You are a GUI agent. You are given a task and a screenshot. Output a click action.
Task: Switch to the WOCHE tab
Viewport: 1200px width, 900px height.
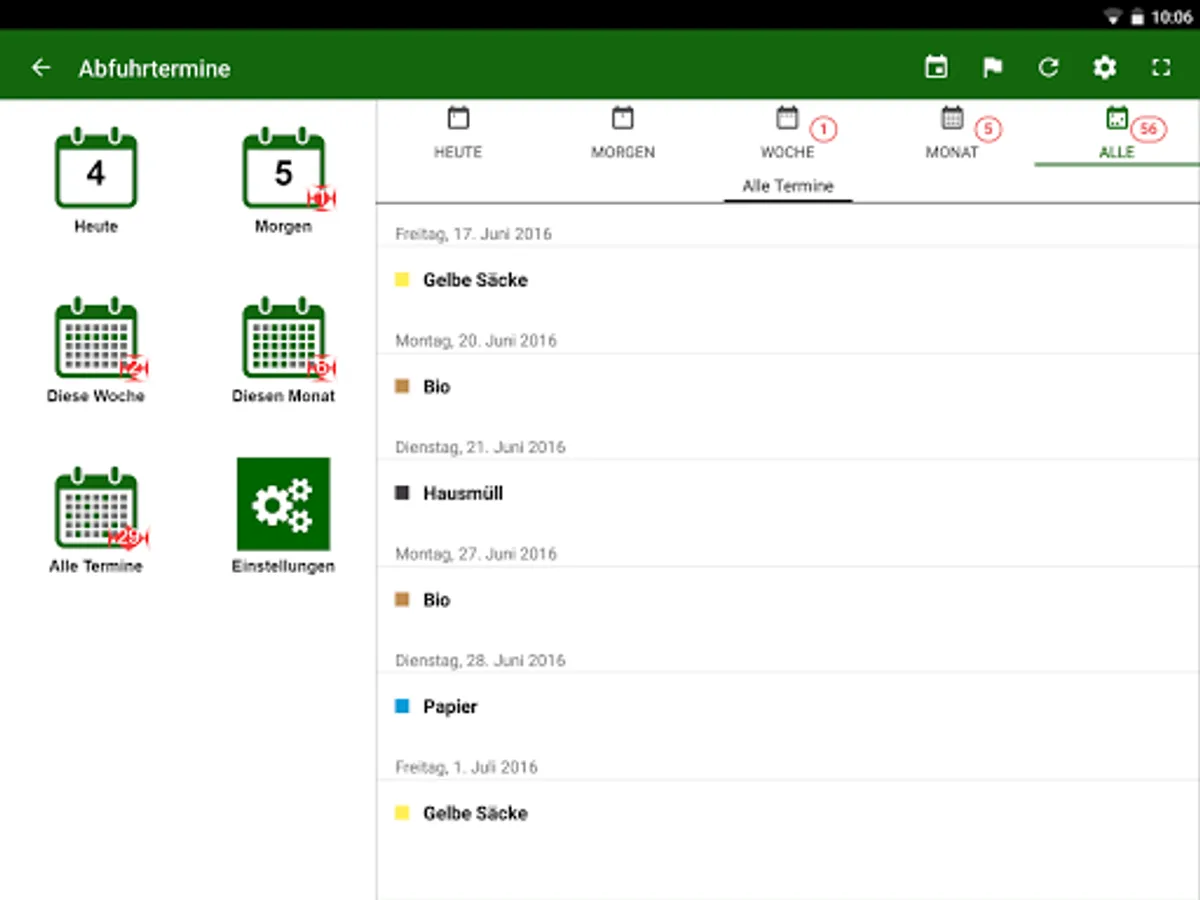coord(788,133)
